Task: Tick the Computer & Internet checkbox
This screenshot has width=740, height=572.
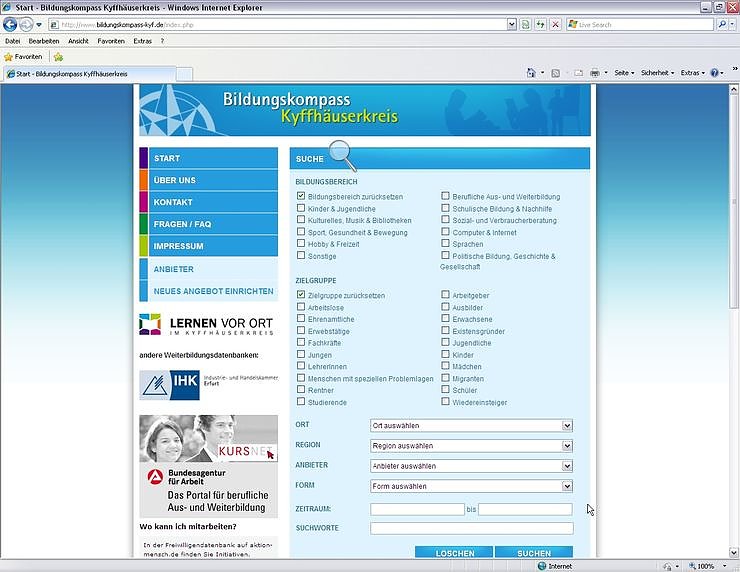Action: tap(446, 232)
